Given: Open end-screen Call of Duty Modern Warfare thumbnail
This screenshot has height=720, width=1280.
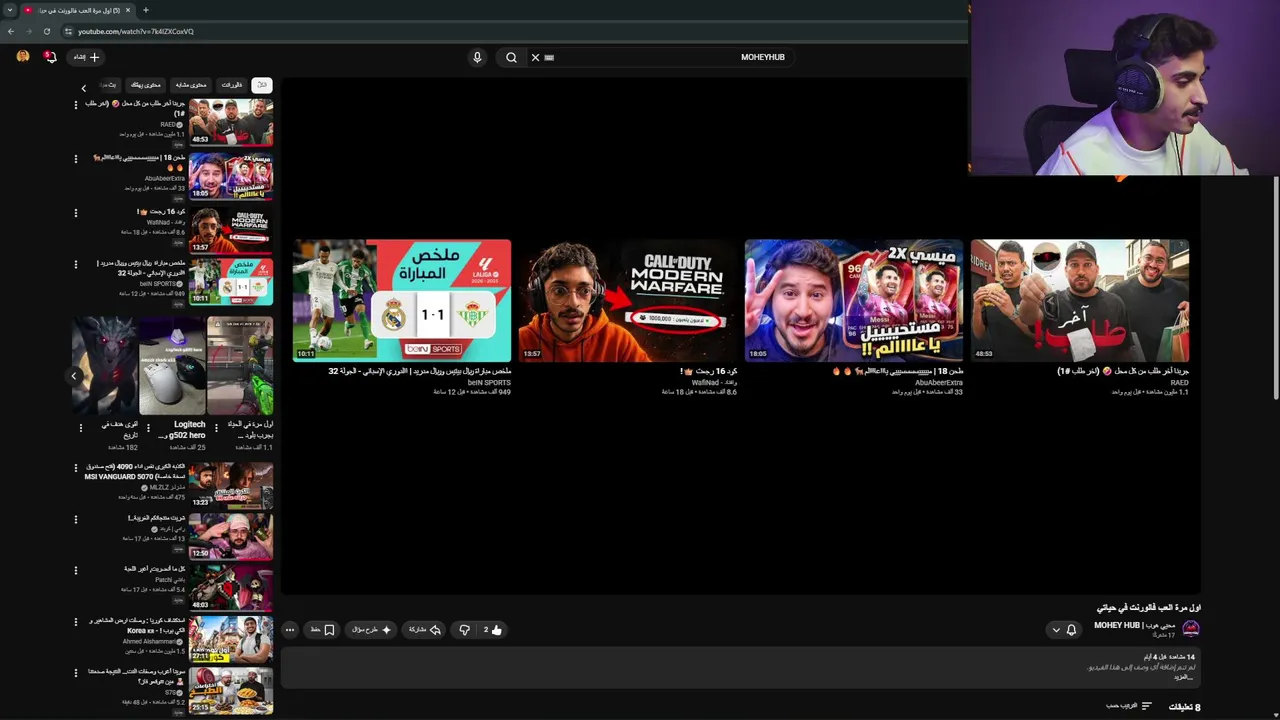Looking at the screenshot, I should click(x=628, y=300).
